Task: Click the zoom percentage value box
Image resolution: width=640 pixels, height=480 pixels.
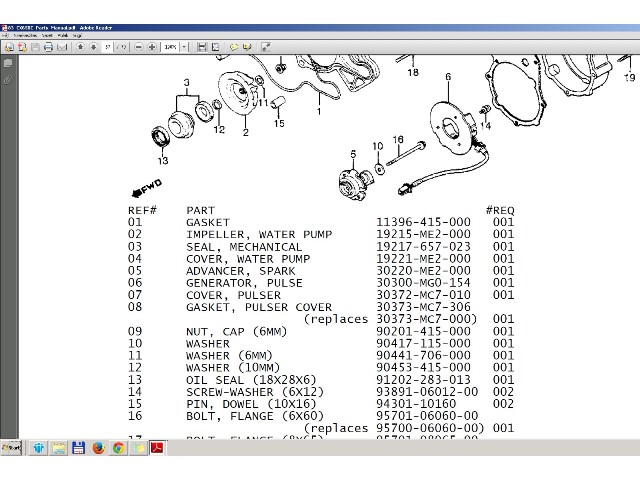Action: click(169, 47)
